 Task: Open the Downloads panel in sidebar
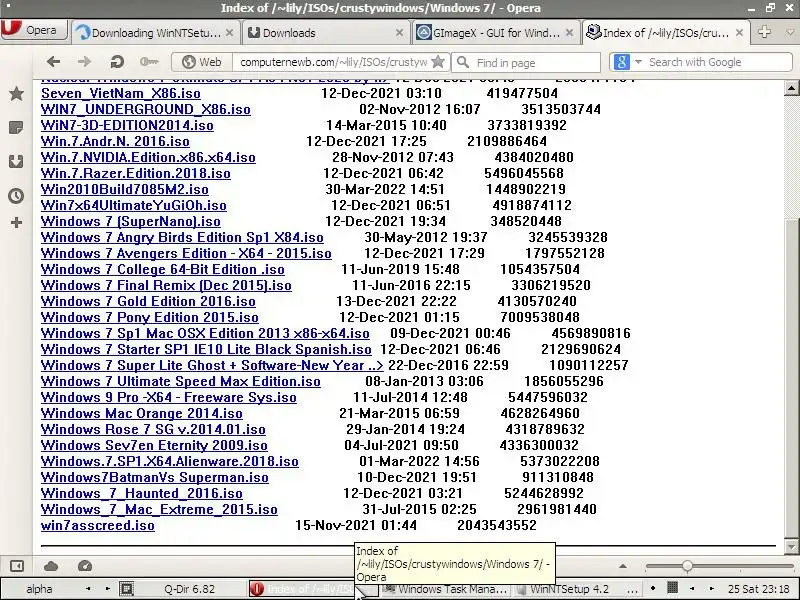coord(16,162)
